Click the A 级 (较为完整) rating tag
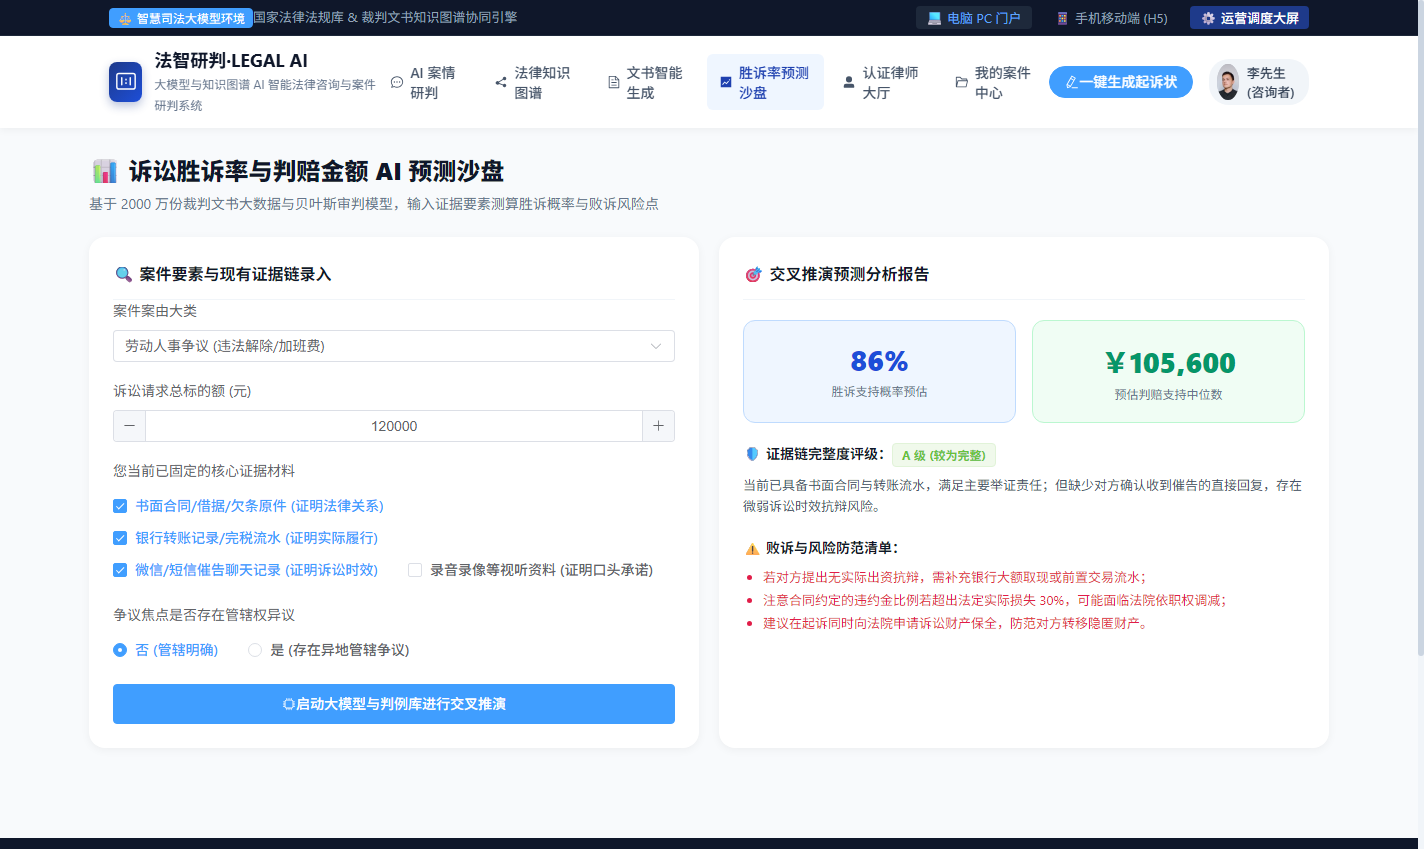1424x849 pixels. tap(943, 455)
